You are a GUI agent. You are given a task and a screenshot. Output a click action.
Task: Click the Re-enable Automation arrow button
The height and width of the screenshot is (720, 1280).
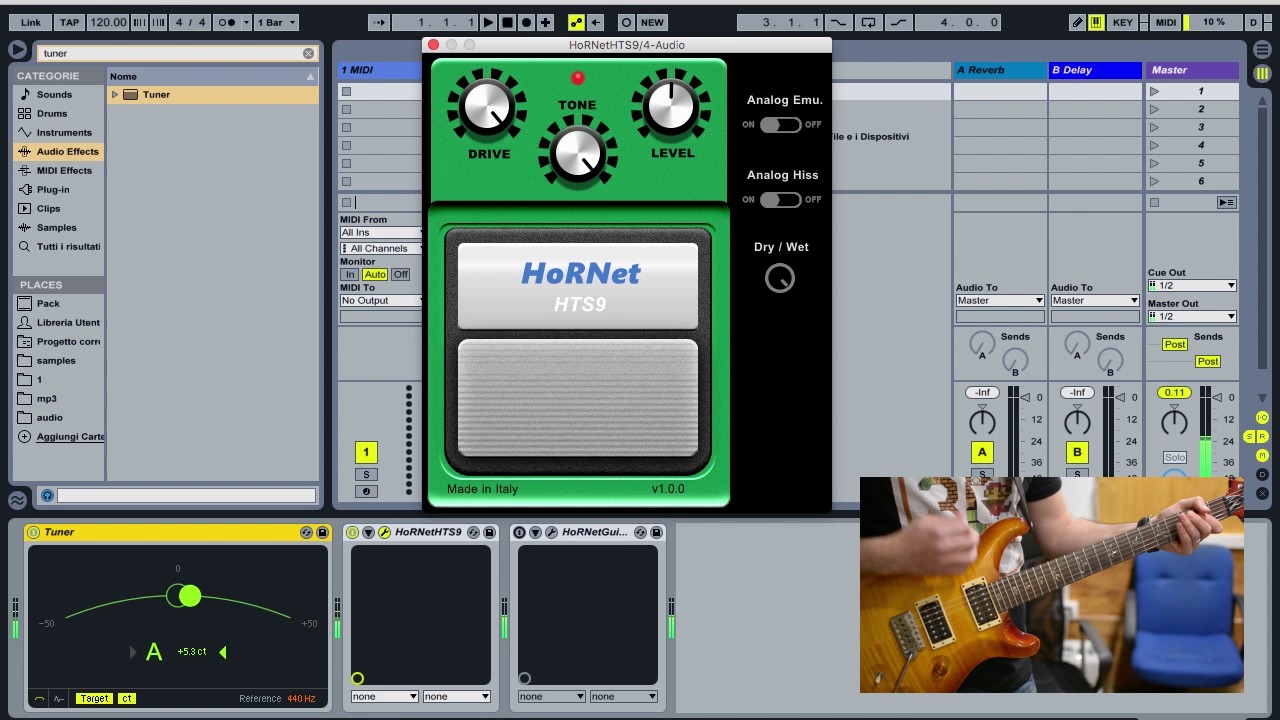(x=595, y=22)
